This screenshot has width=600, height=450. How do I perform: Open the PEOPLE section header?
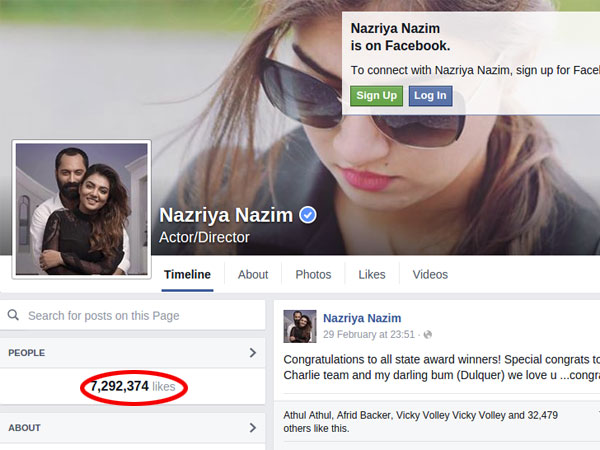coord(132,353)
